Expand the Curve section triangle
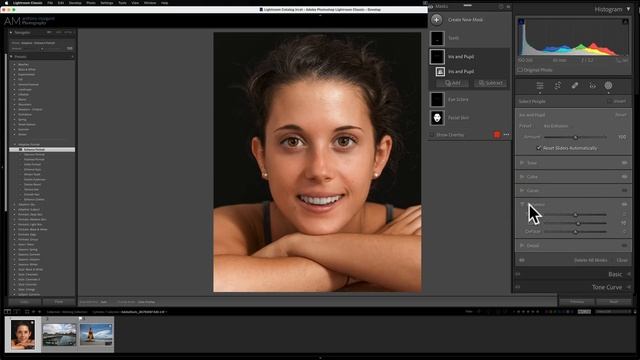This screenshot has height=360, width=640. tap(522, 191)
